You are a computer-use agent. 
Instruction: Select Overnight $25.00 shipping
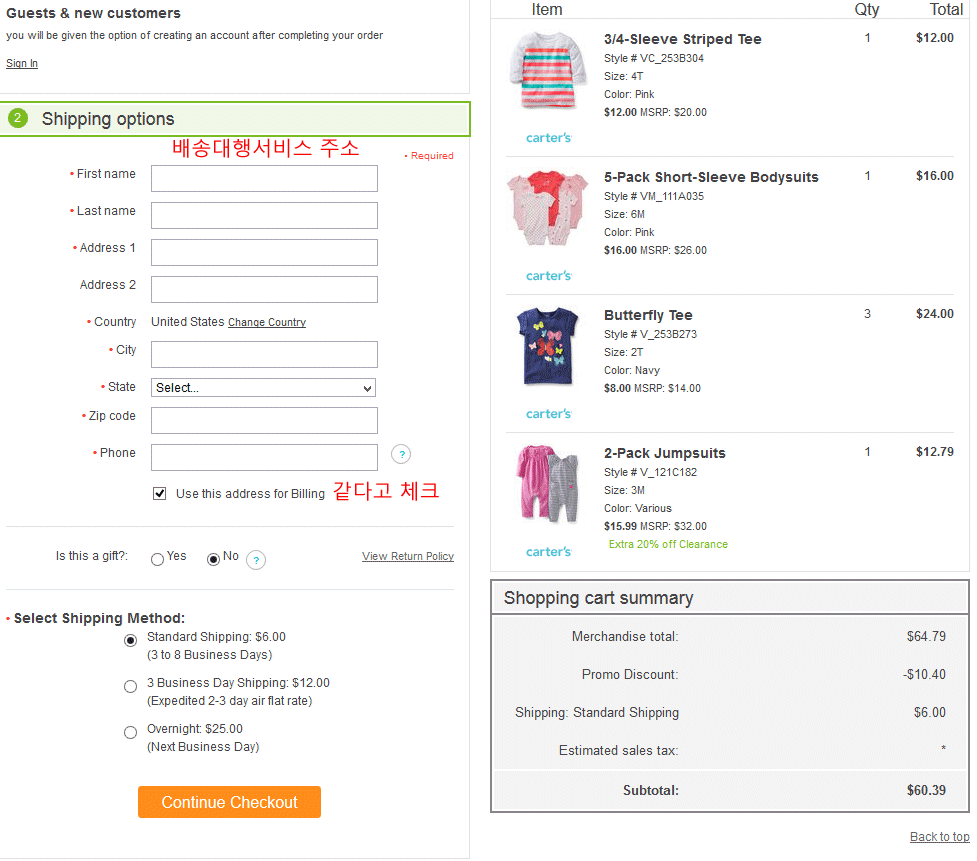click(131, 733)
